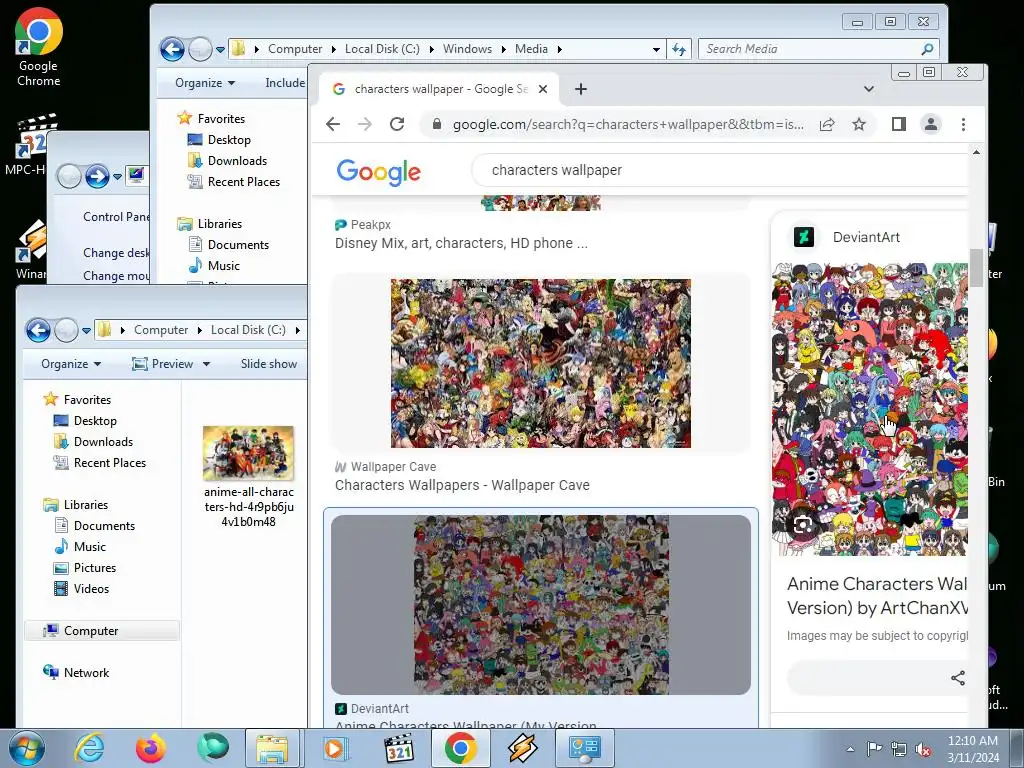This screenshot has height=768, width=1024.
Task: Select Recent Places in Media window sidebar
Action: tap(244, 182)
